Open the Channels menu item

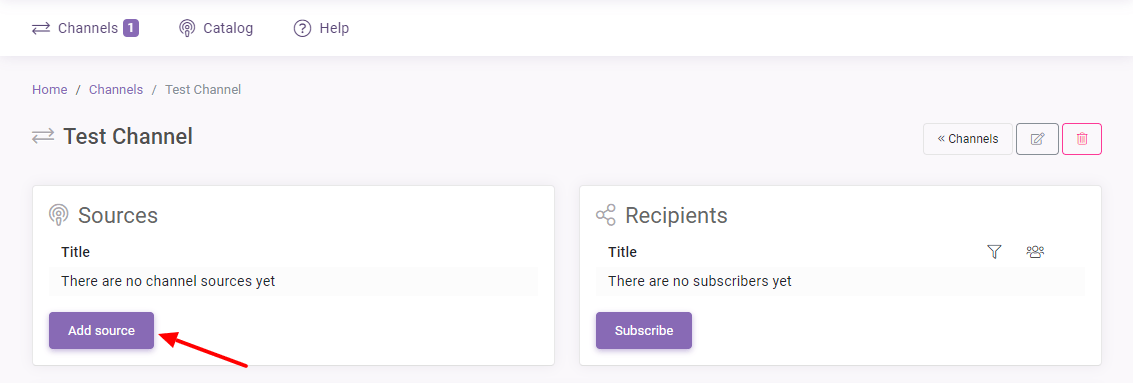point(85,28)
